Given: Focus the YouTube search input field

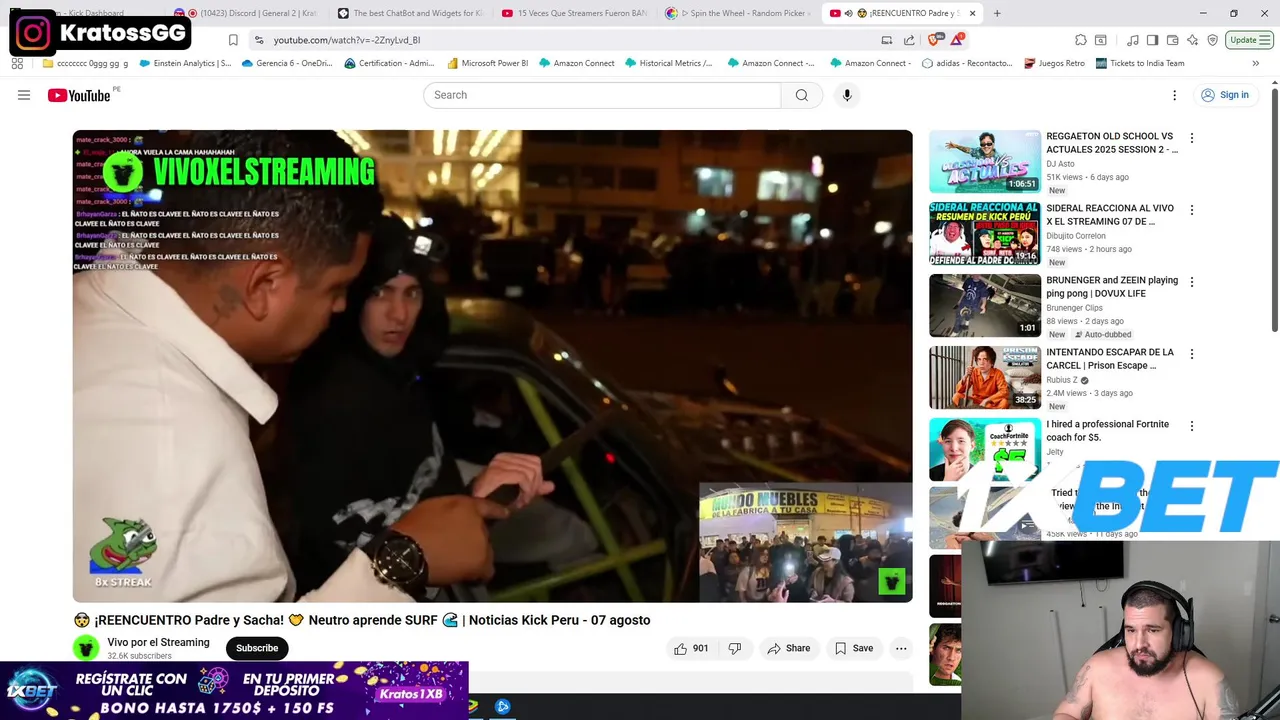Looking at the screenshot, I should (x=602, y=95).
